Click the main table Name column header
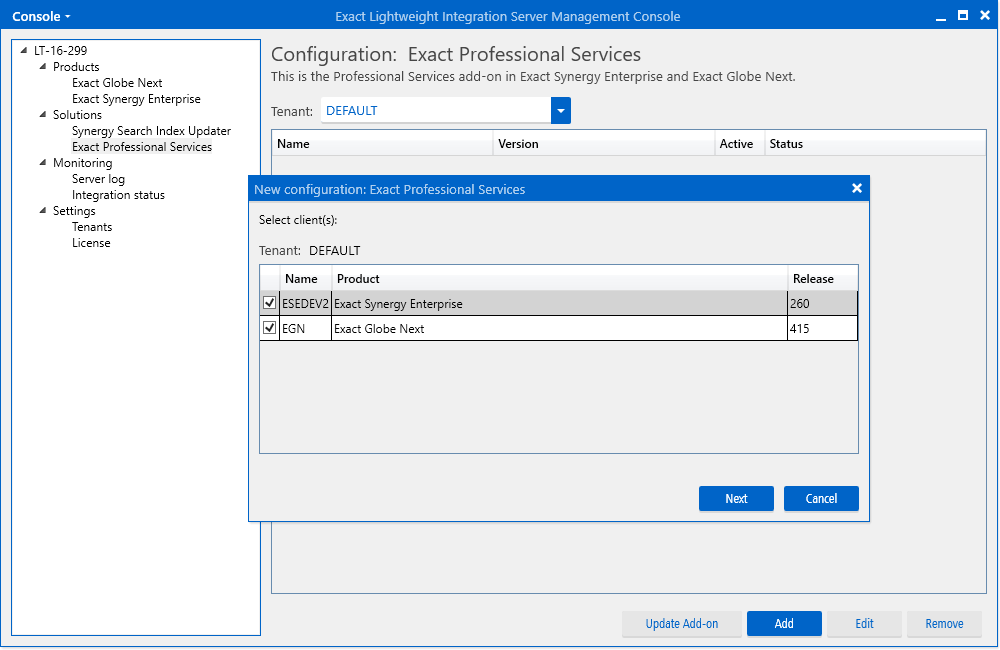Viewport: 1000px width, 650px height. 382,144
